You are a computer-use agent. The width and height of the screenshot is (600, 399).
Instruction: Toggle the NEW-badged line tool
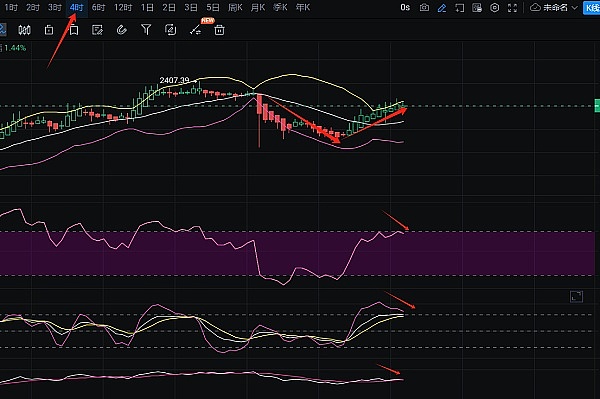196,30
